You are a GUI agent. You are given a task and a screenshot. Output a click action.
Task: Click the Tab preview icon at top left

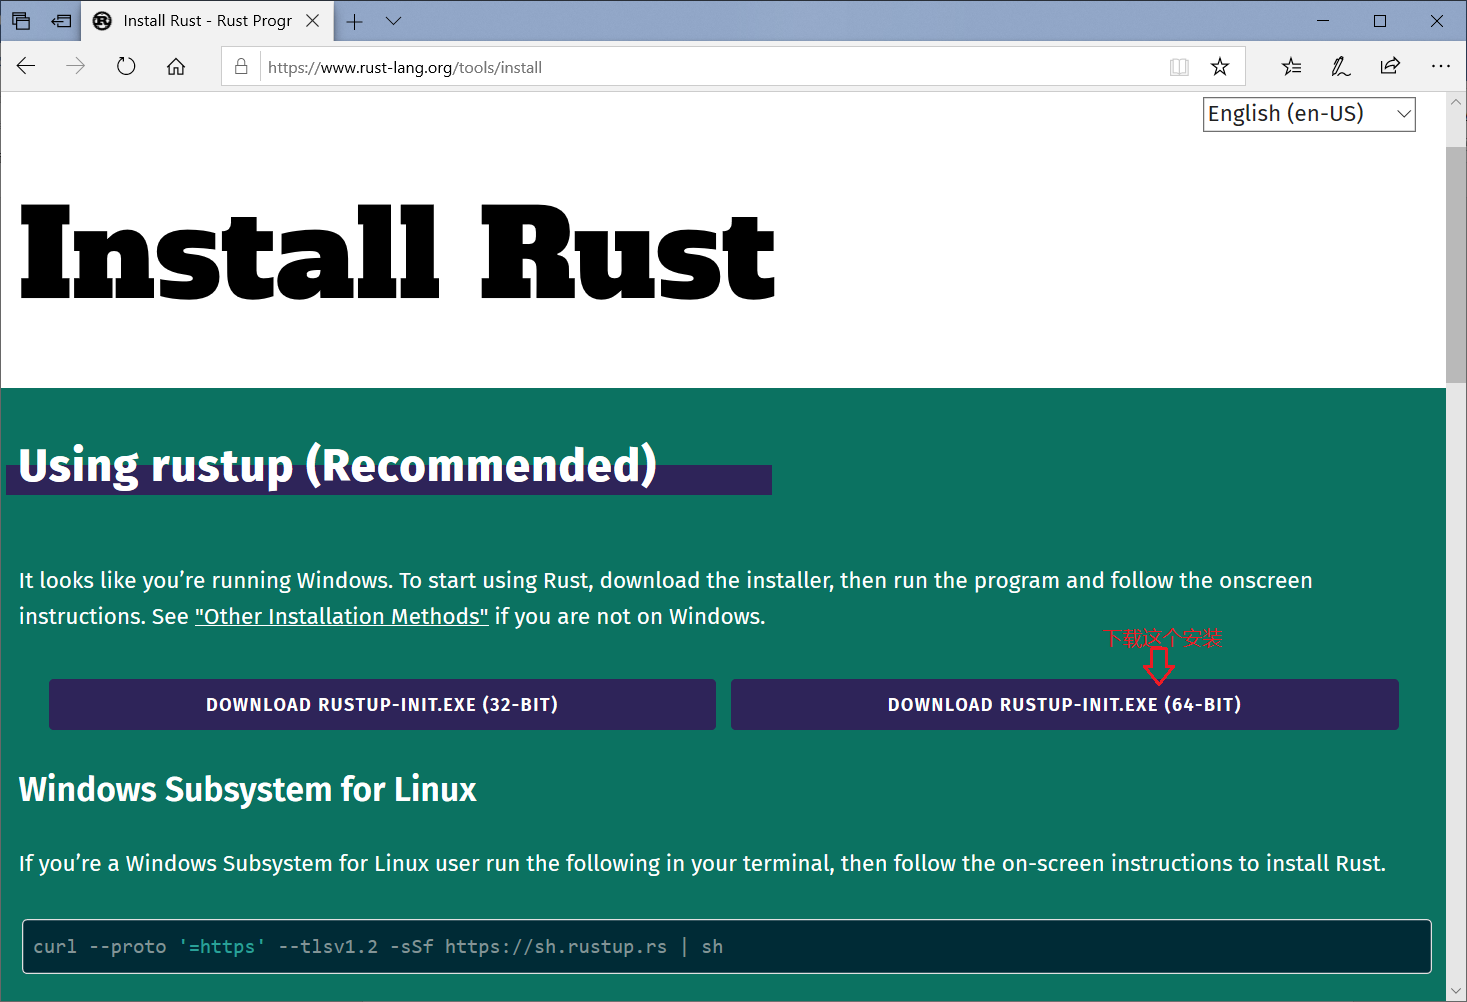coord(20,20)
